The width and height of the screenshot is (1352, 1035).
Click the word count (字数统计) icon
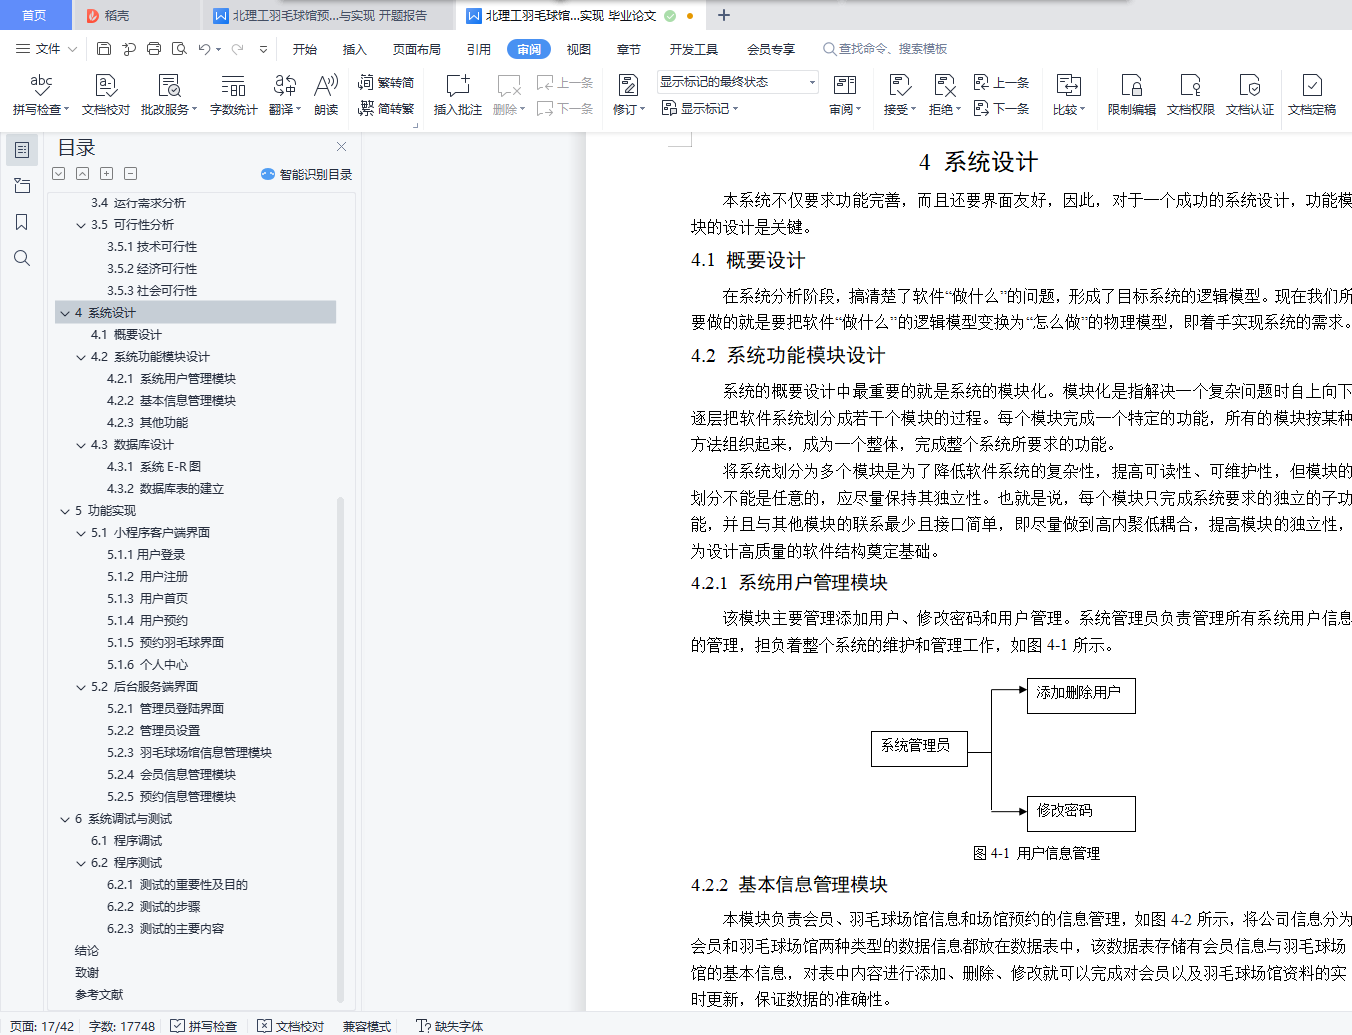click(233, 95)
